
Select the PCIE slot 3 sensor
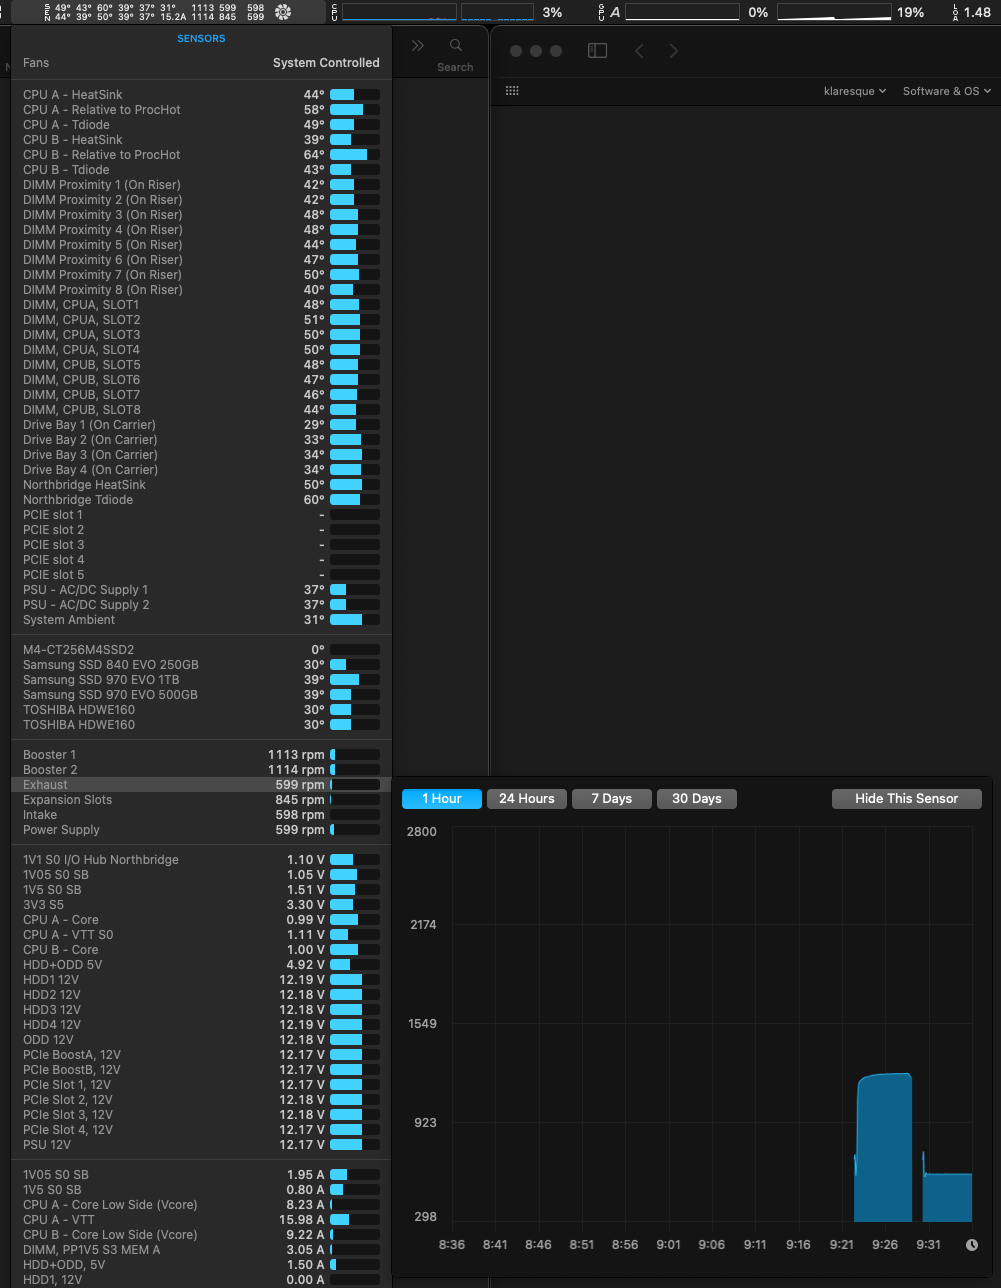(201, 545)
